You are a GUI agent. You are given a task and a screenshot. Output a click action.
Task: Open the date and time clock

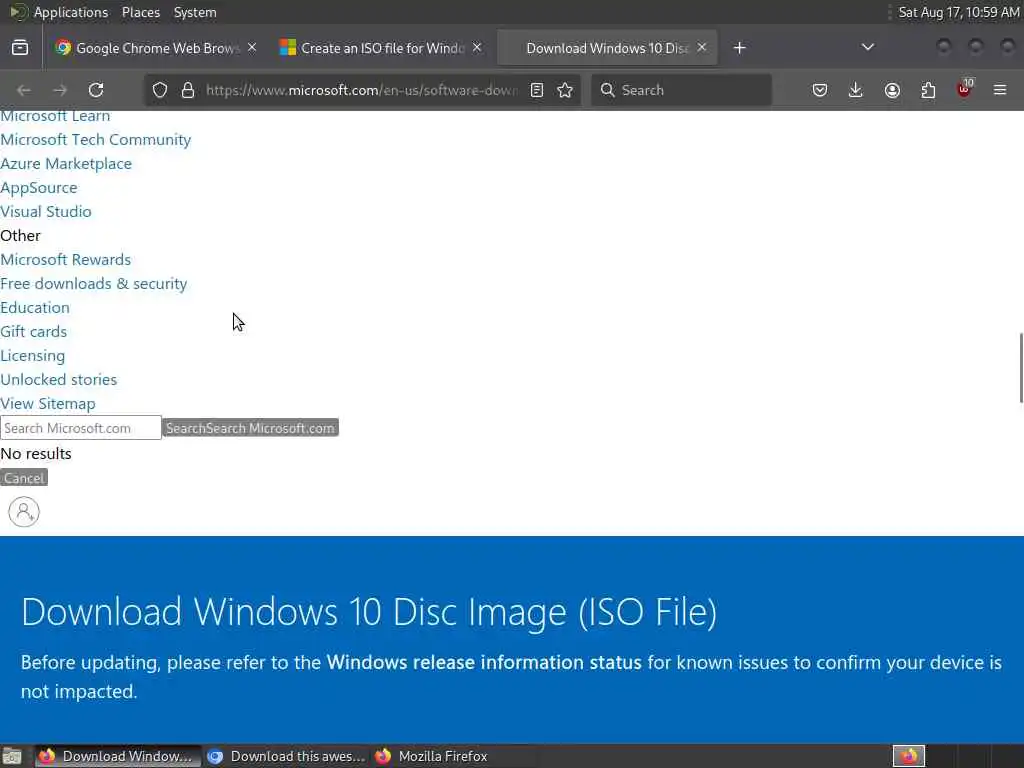959,12
